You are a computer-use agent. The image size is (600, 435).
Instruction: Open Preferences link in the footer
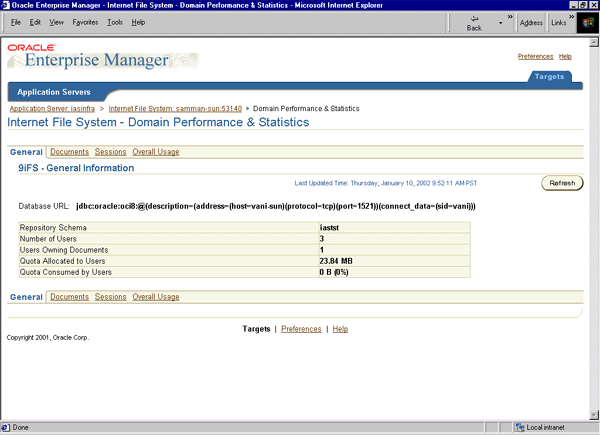tap(301, 329)
